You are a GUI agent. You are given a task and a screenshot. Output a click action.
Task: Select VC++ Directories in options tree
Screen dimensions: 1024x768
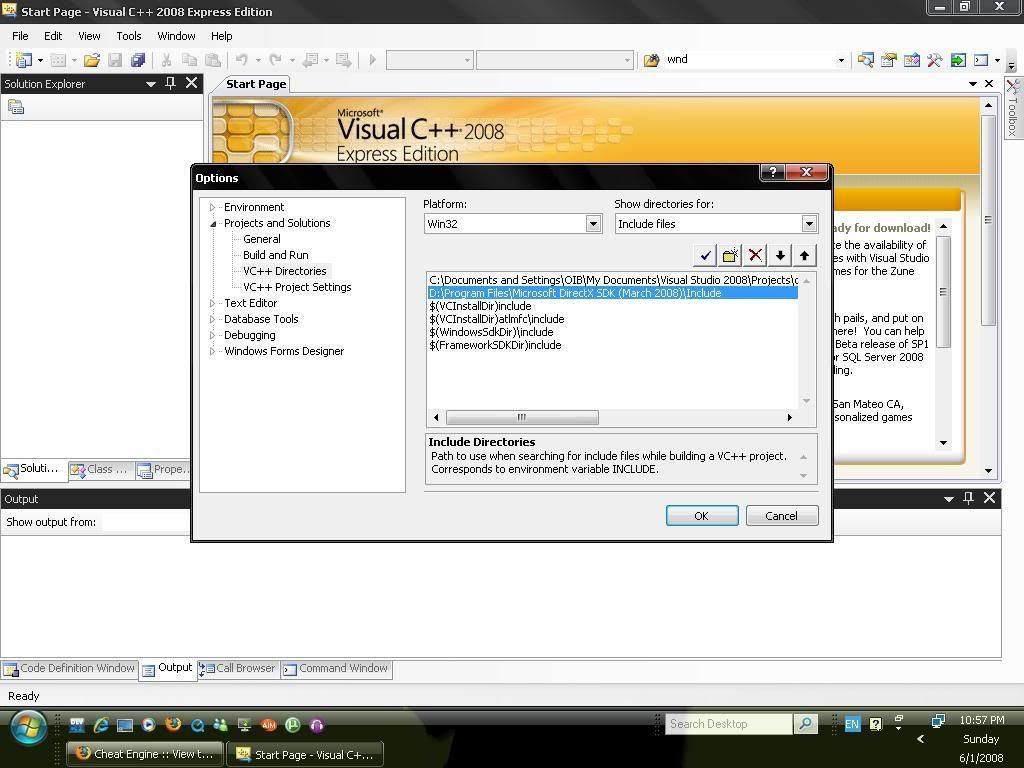click(x=285, y=271)
